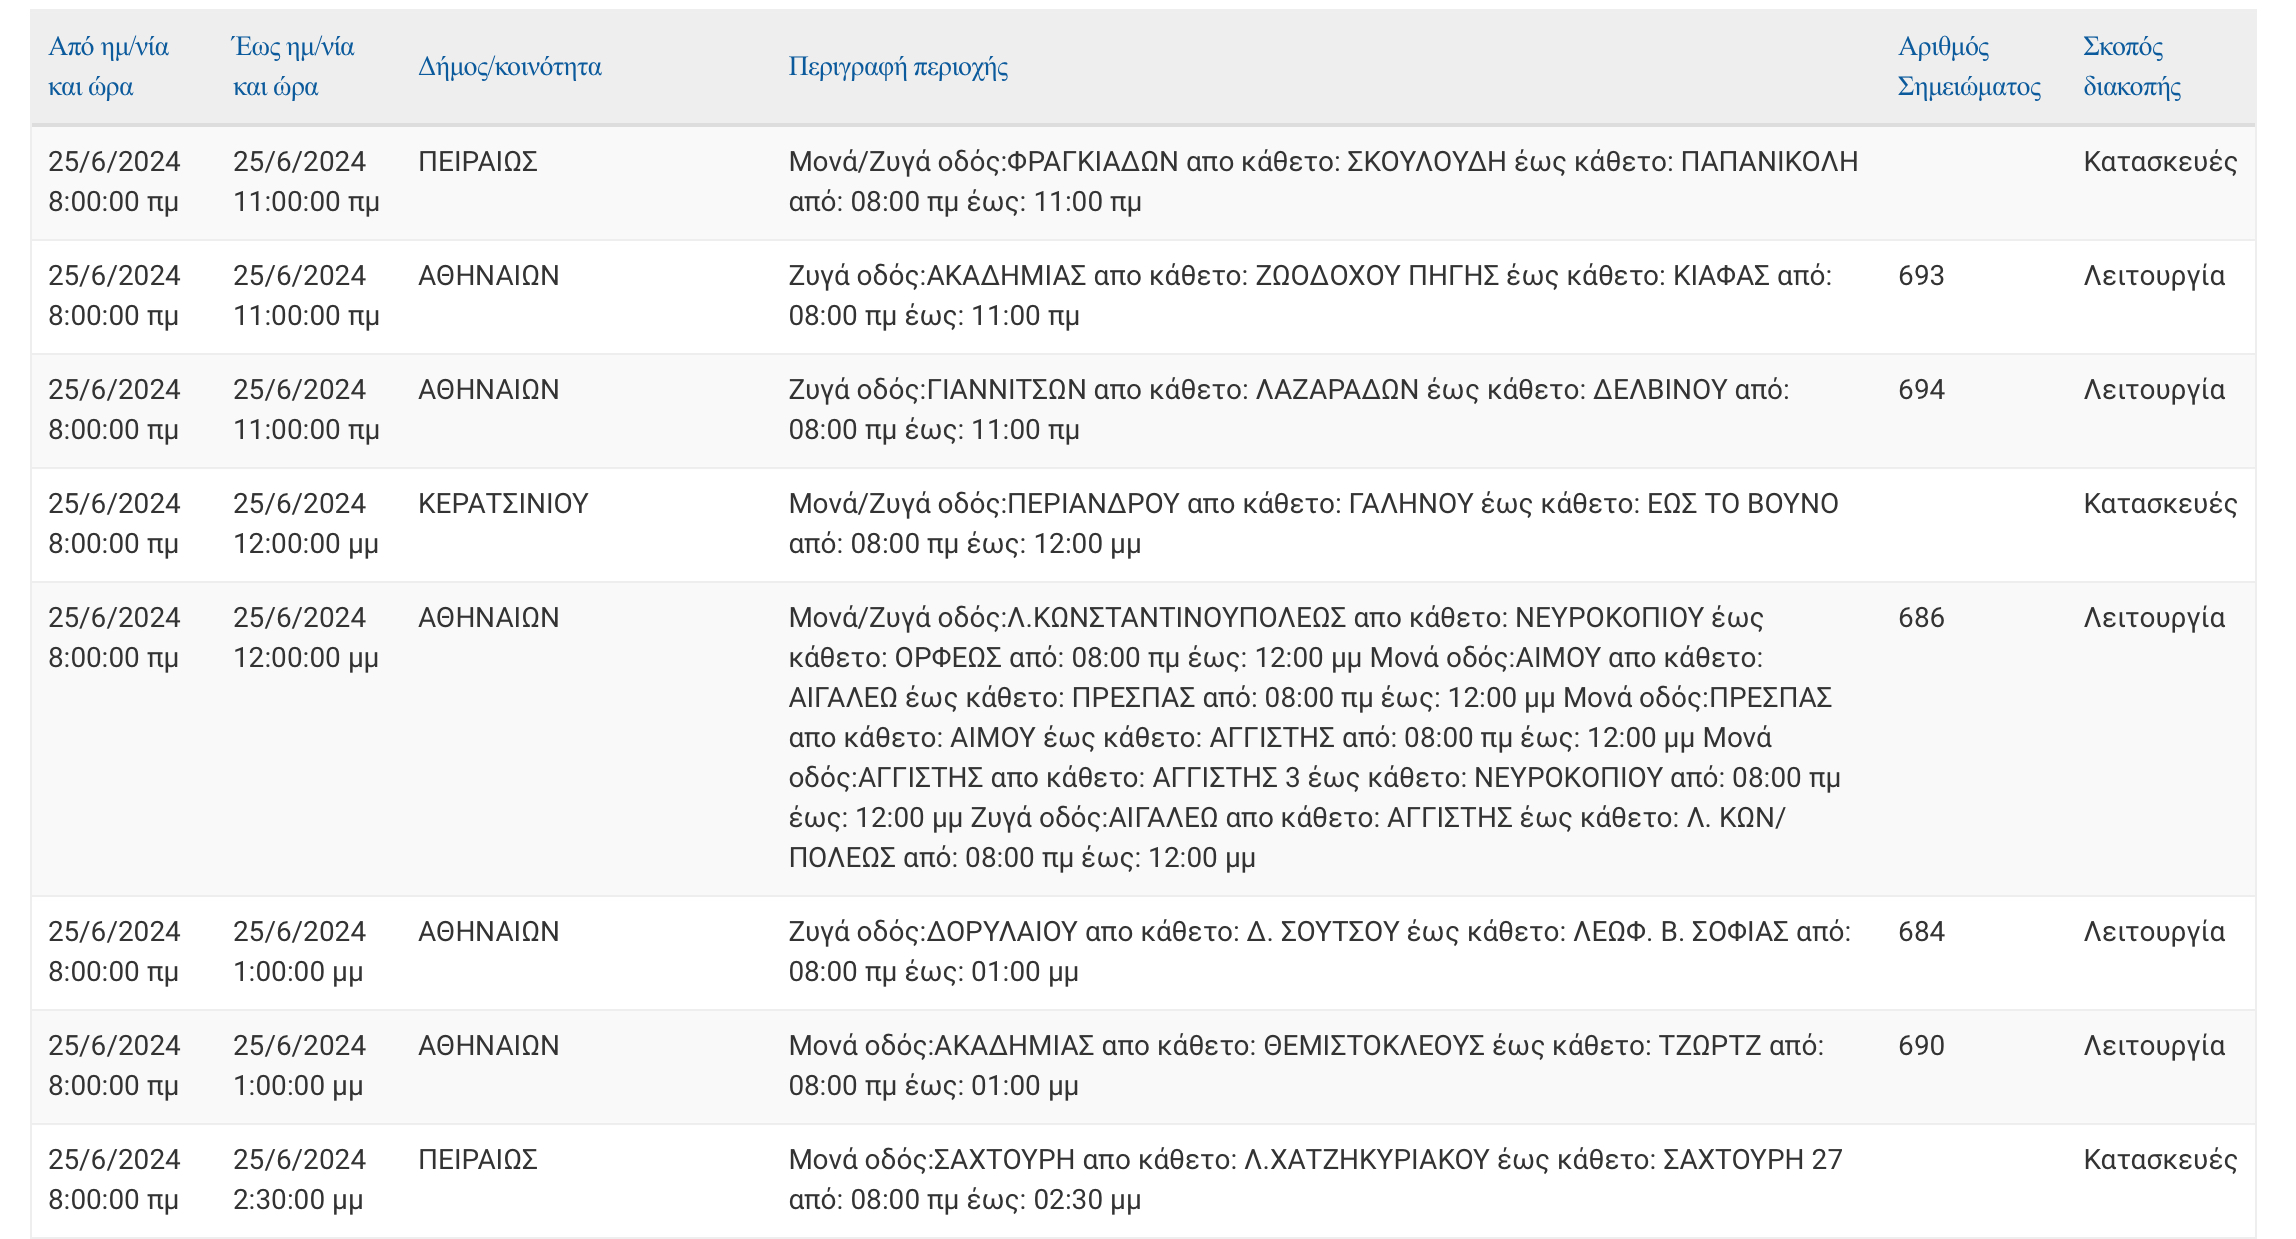Click the "Περιγραφή περιοχής" header link
2296x1239 pixels.
tap(897, 67)
